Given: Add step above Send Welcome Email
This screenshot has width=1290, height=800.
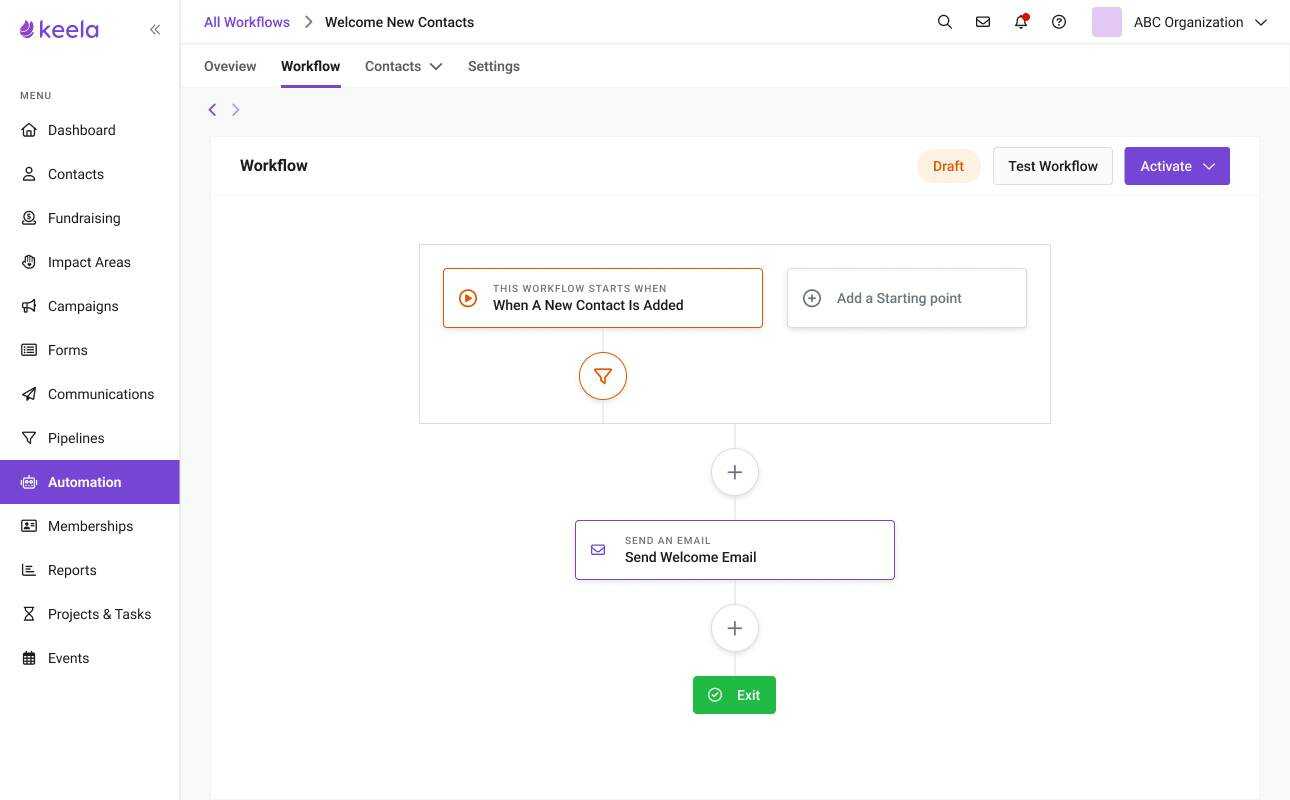Looking at the screenshot, I should coord(735,472).
